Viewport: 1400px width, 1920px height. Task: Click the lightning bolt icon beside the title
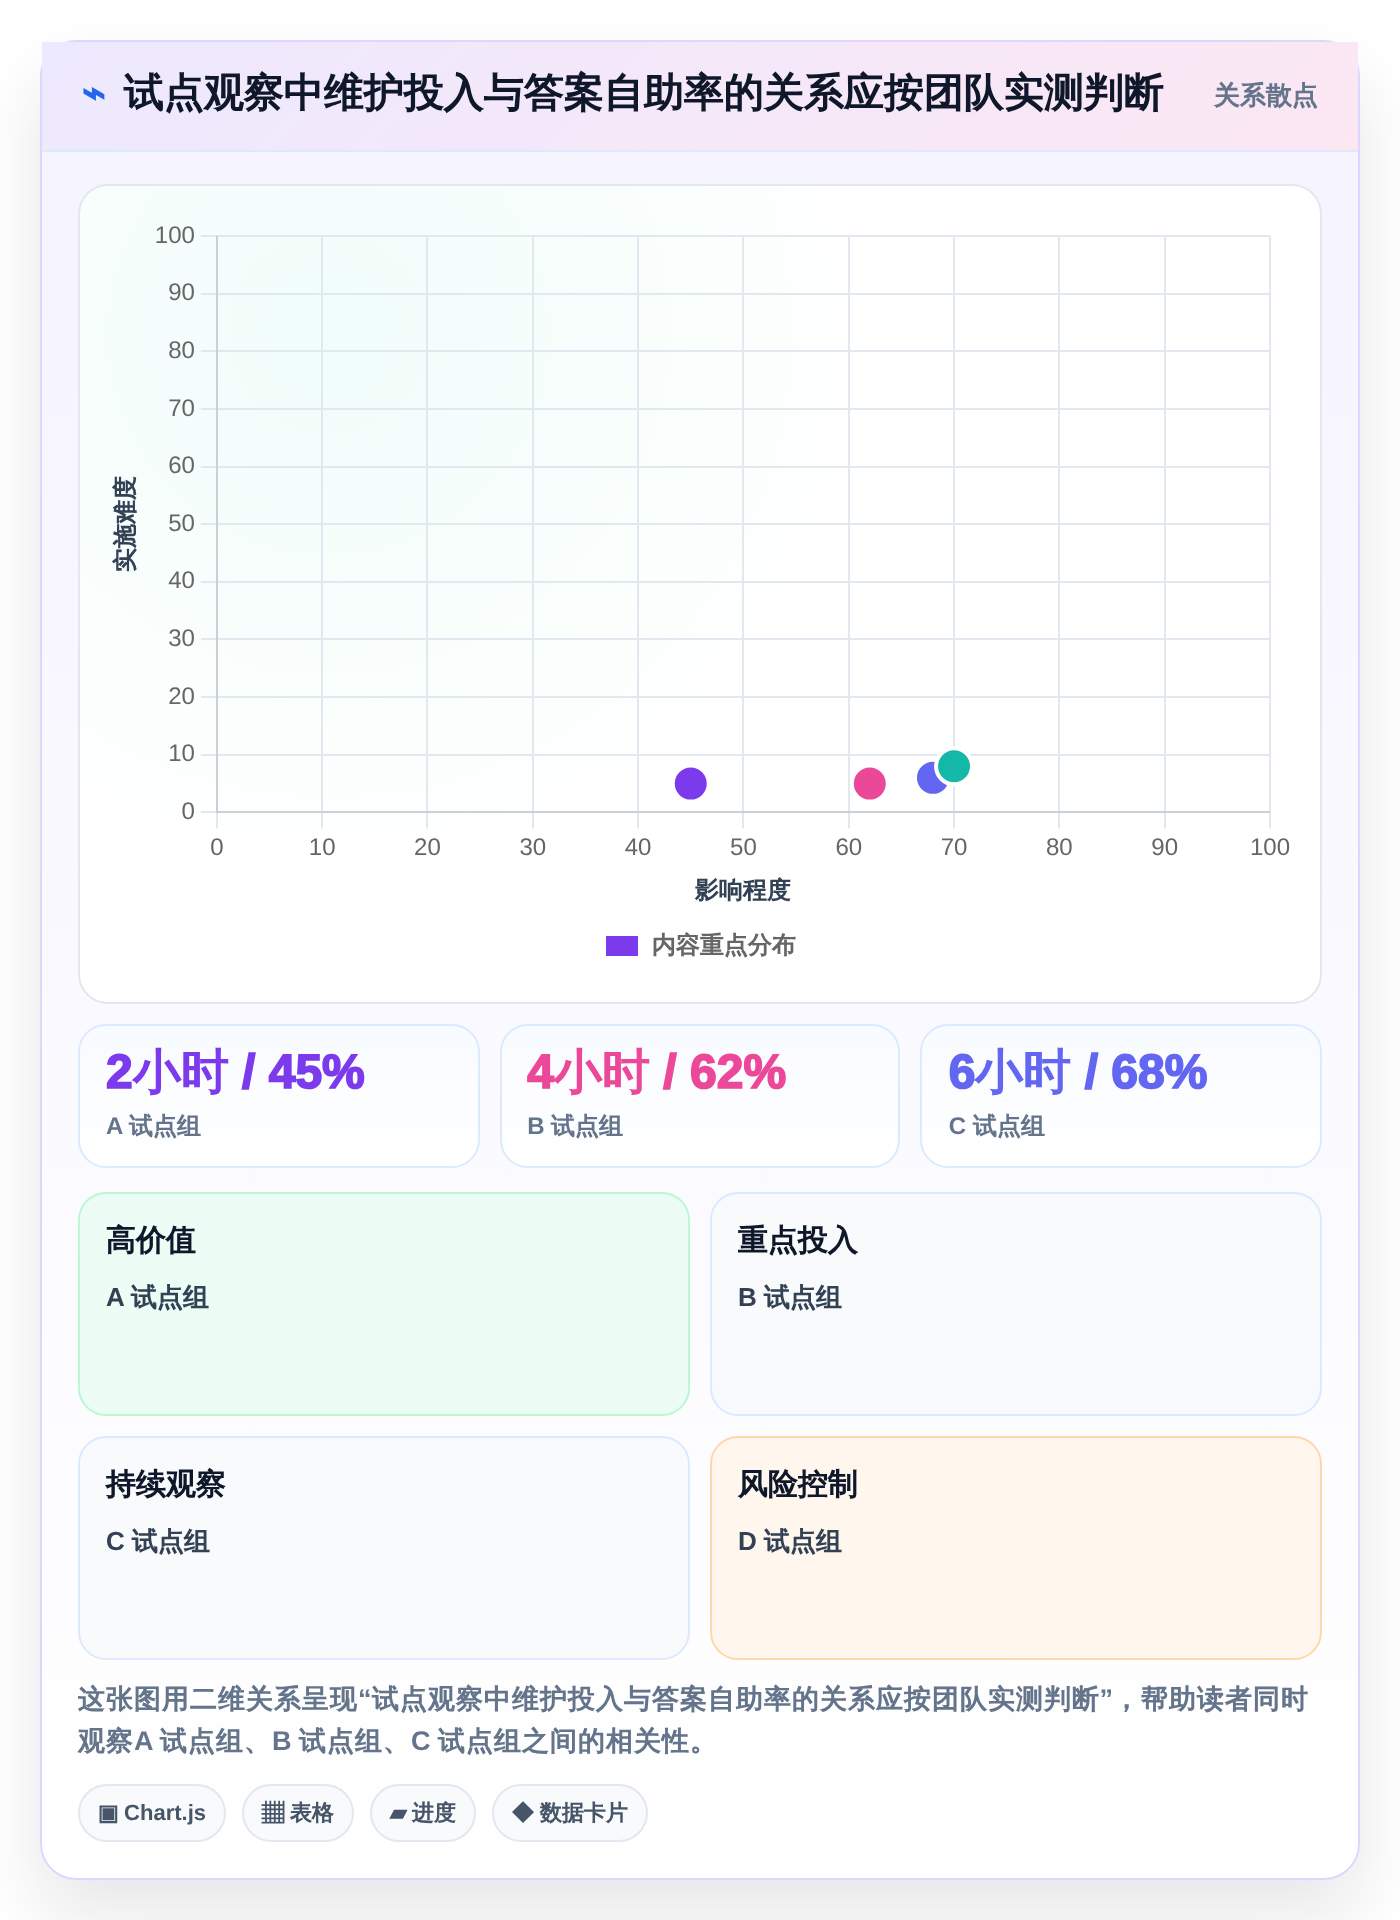coord(93,95)
